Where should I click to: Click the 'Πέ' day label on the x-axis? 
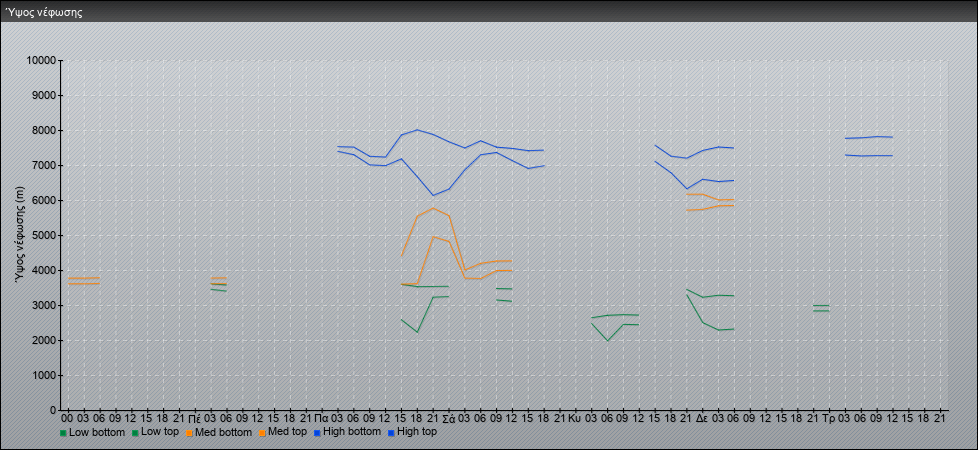tap(195, 418)
